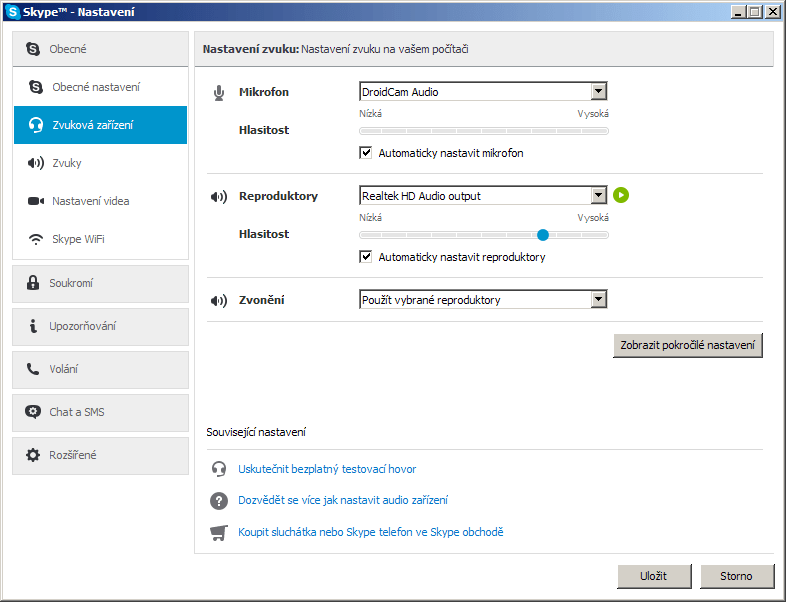Play test sound with green play icon
Screen dimensions: 786x602
pos(621,195)
